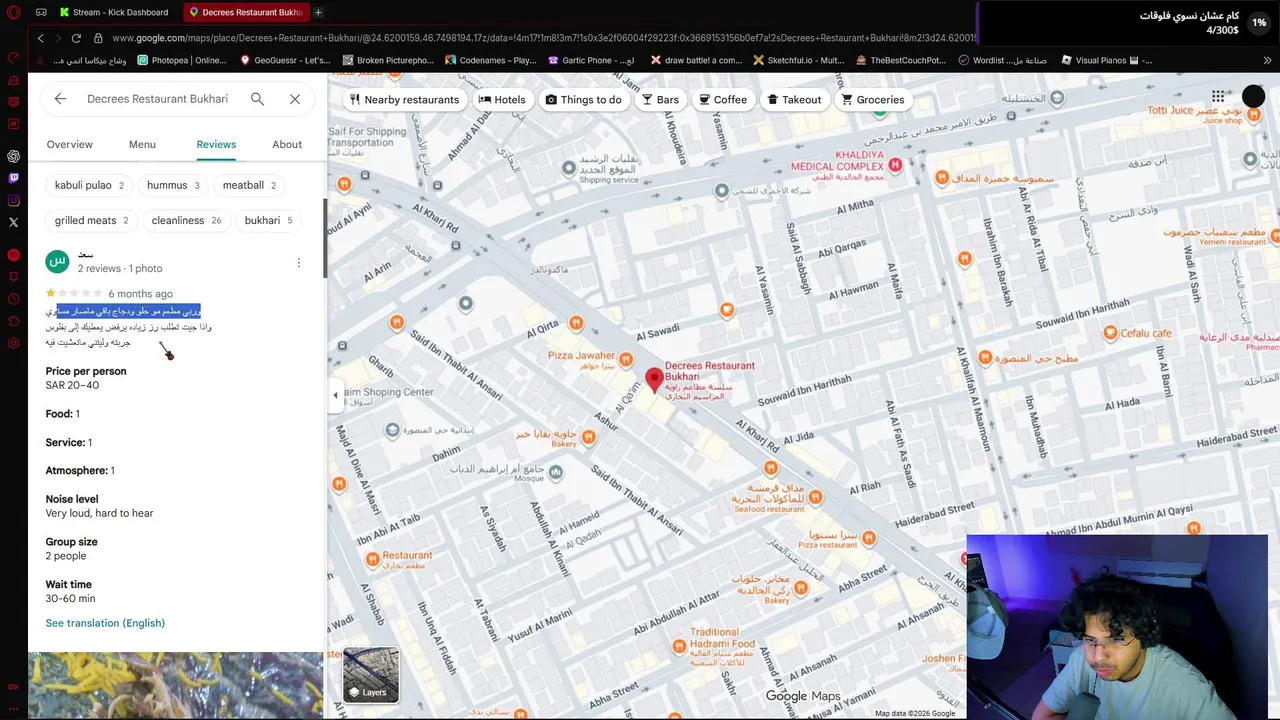Click the Totti Juice shop marker
The image size is (1280, 720).
click(x=1253, y=117)
